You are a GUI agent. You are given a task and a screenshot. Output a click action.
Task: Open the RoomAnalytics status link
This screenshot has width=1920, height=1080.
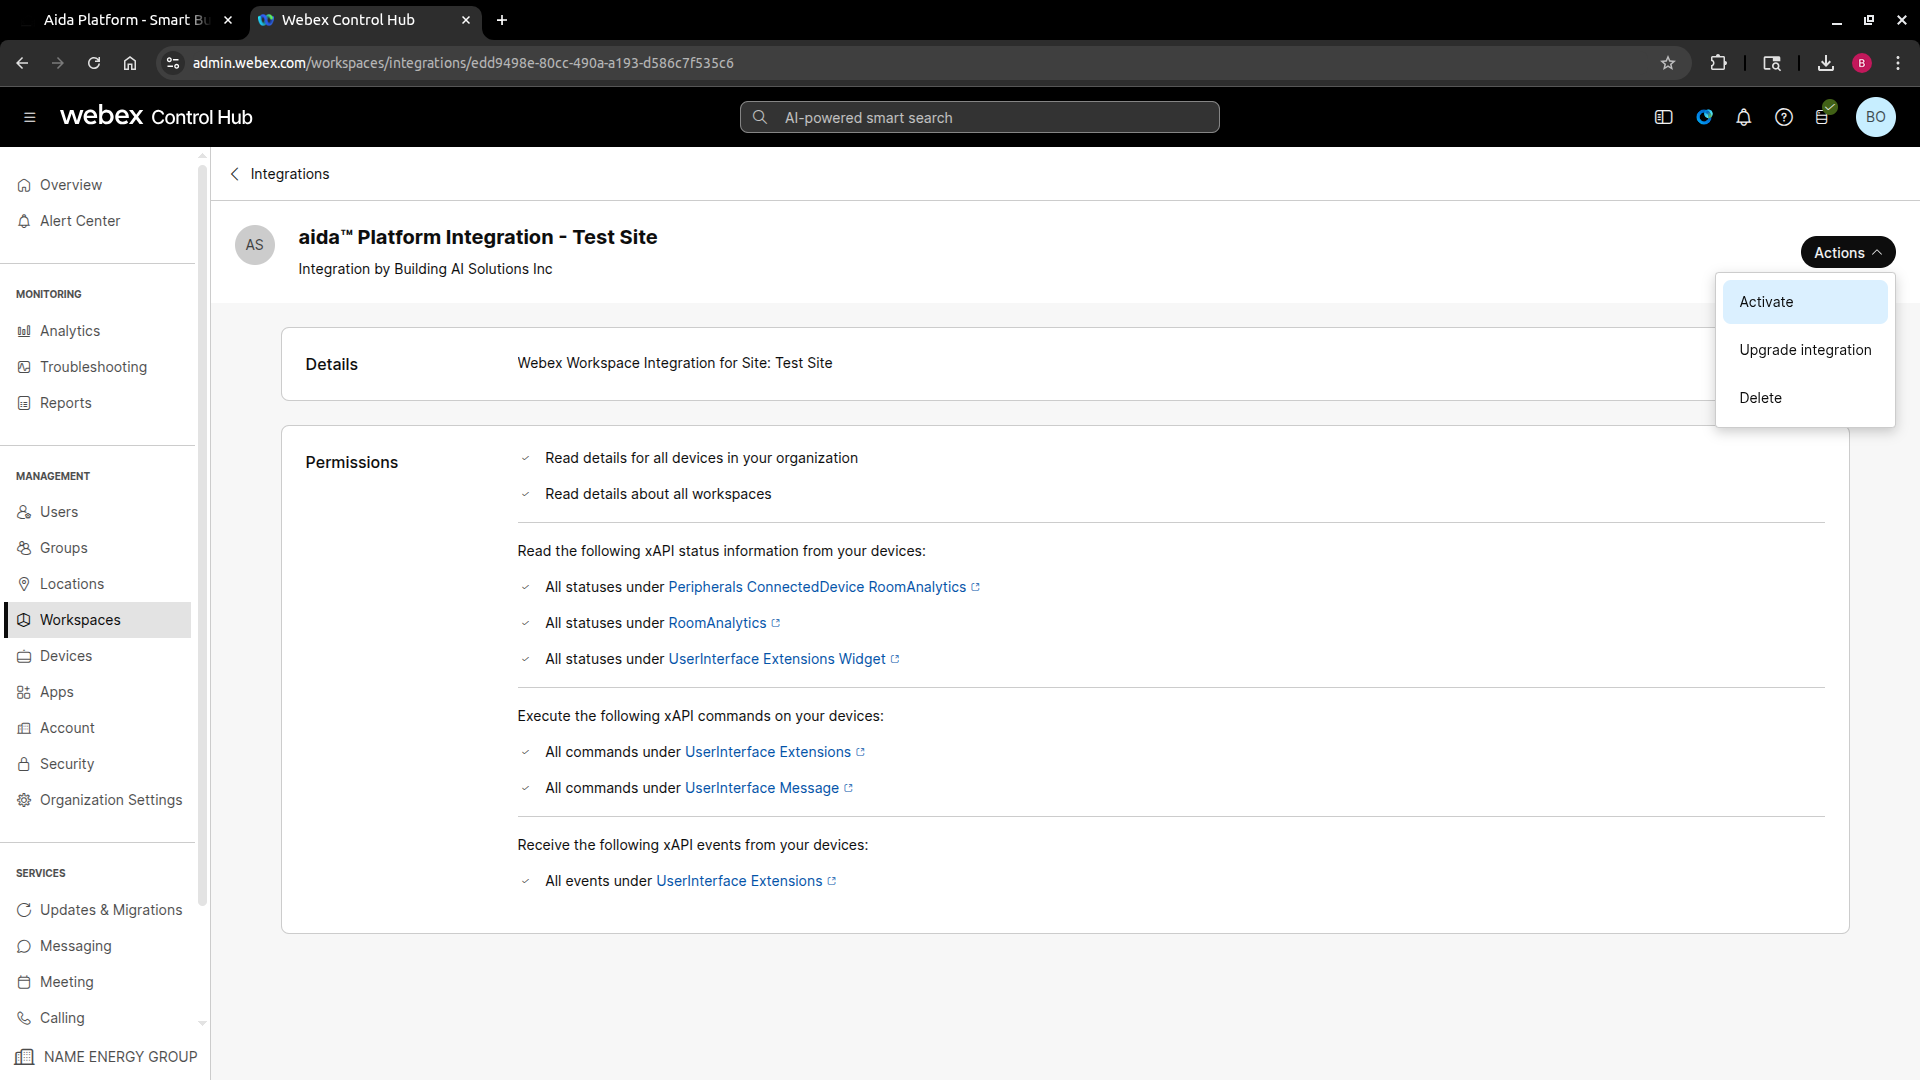(x=717, y=623)
